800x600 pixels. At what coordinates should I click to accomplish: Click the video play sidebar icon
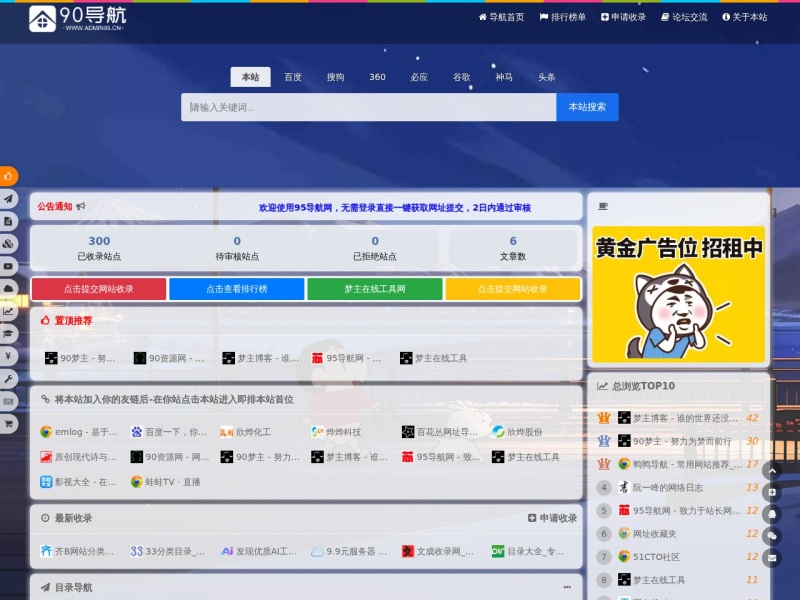click(x=8, y=266)
